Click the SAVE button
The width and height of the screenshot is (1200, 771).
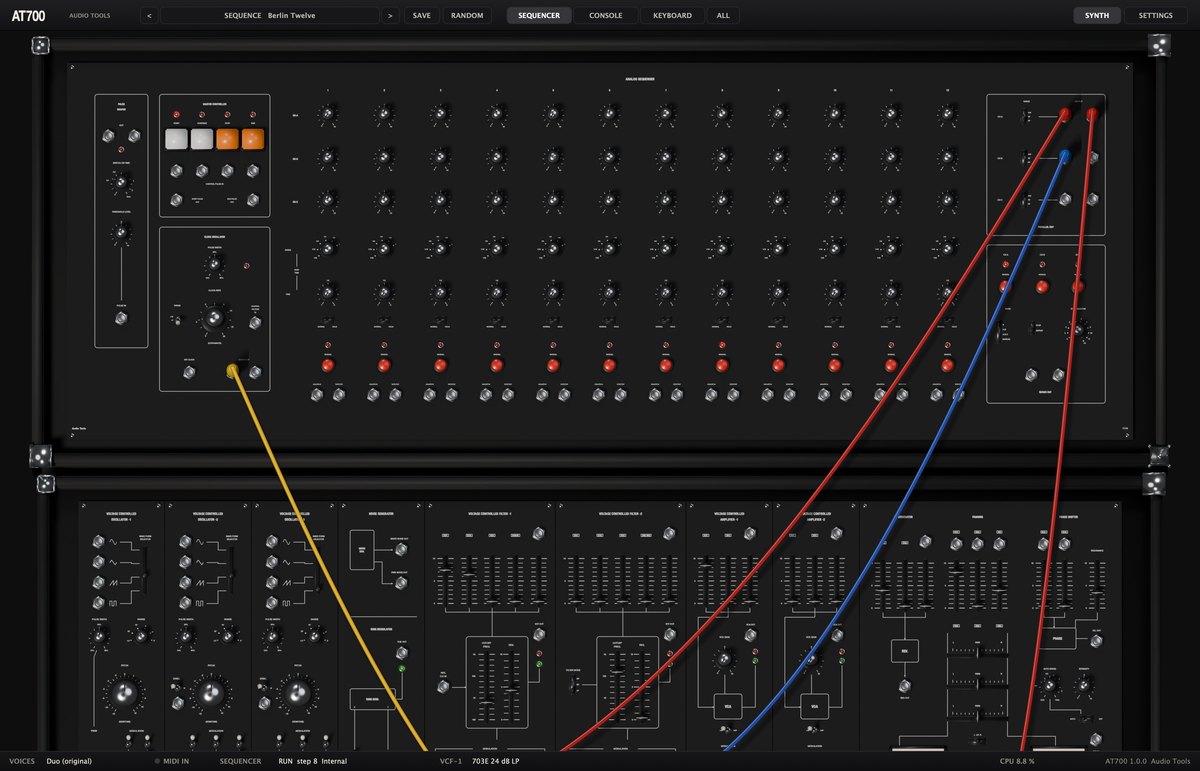pos(422,16)
